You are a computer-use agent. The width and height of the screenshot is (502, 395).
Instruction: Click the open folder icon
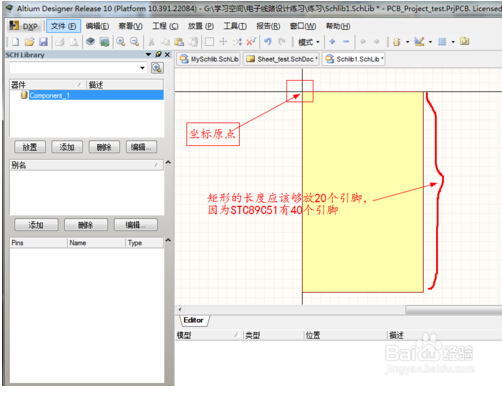tap(29, 42)
